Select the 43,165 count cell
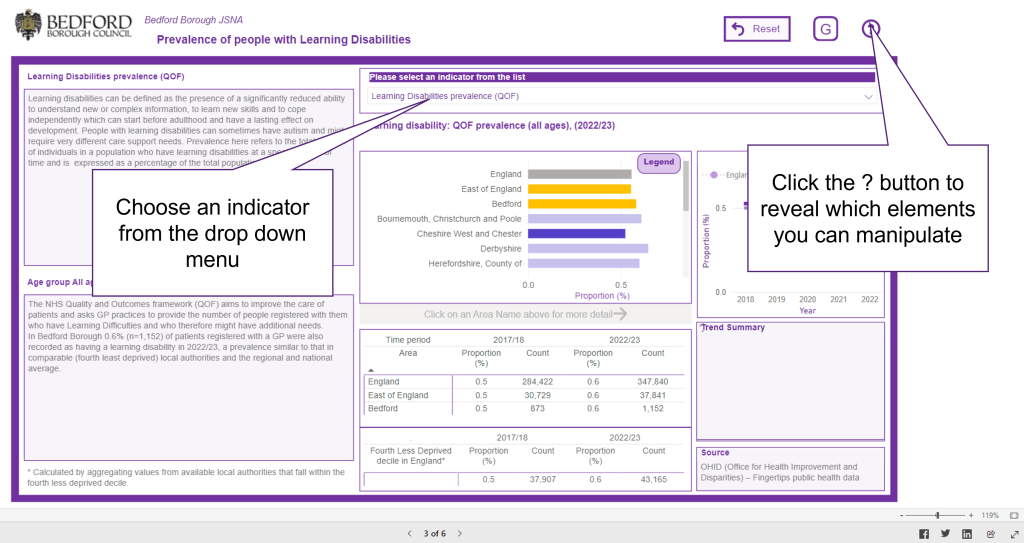The width and height of the screenshot is (1024, 543). pyautogui.click(x=654, y=479)
